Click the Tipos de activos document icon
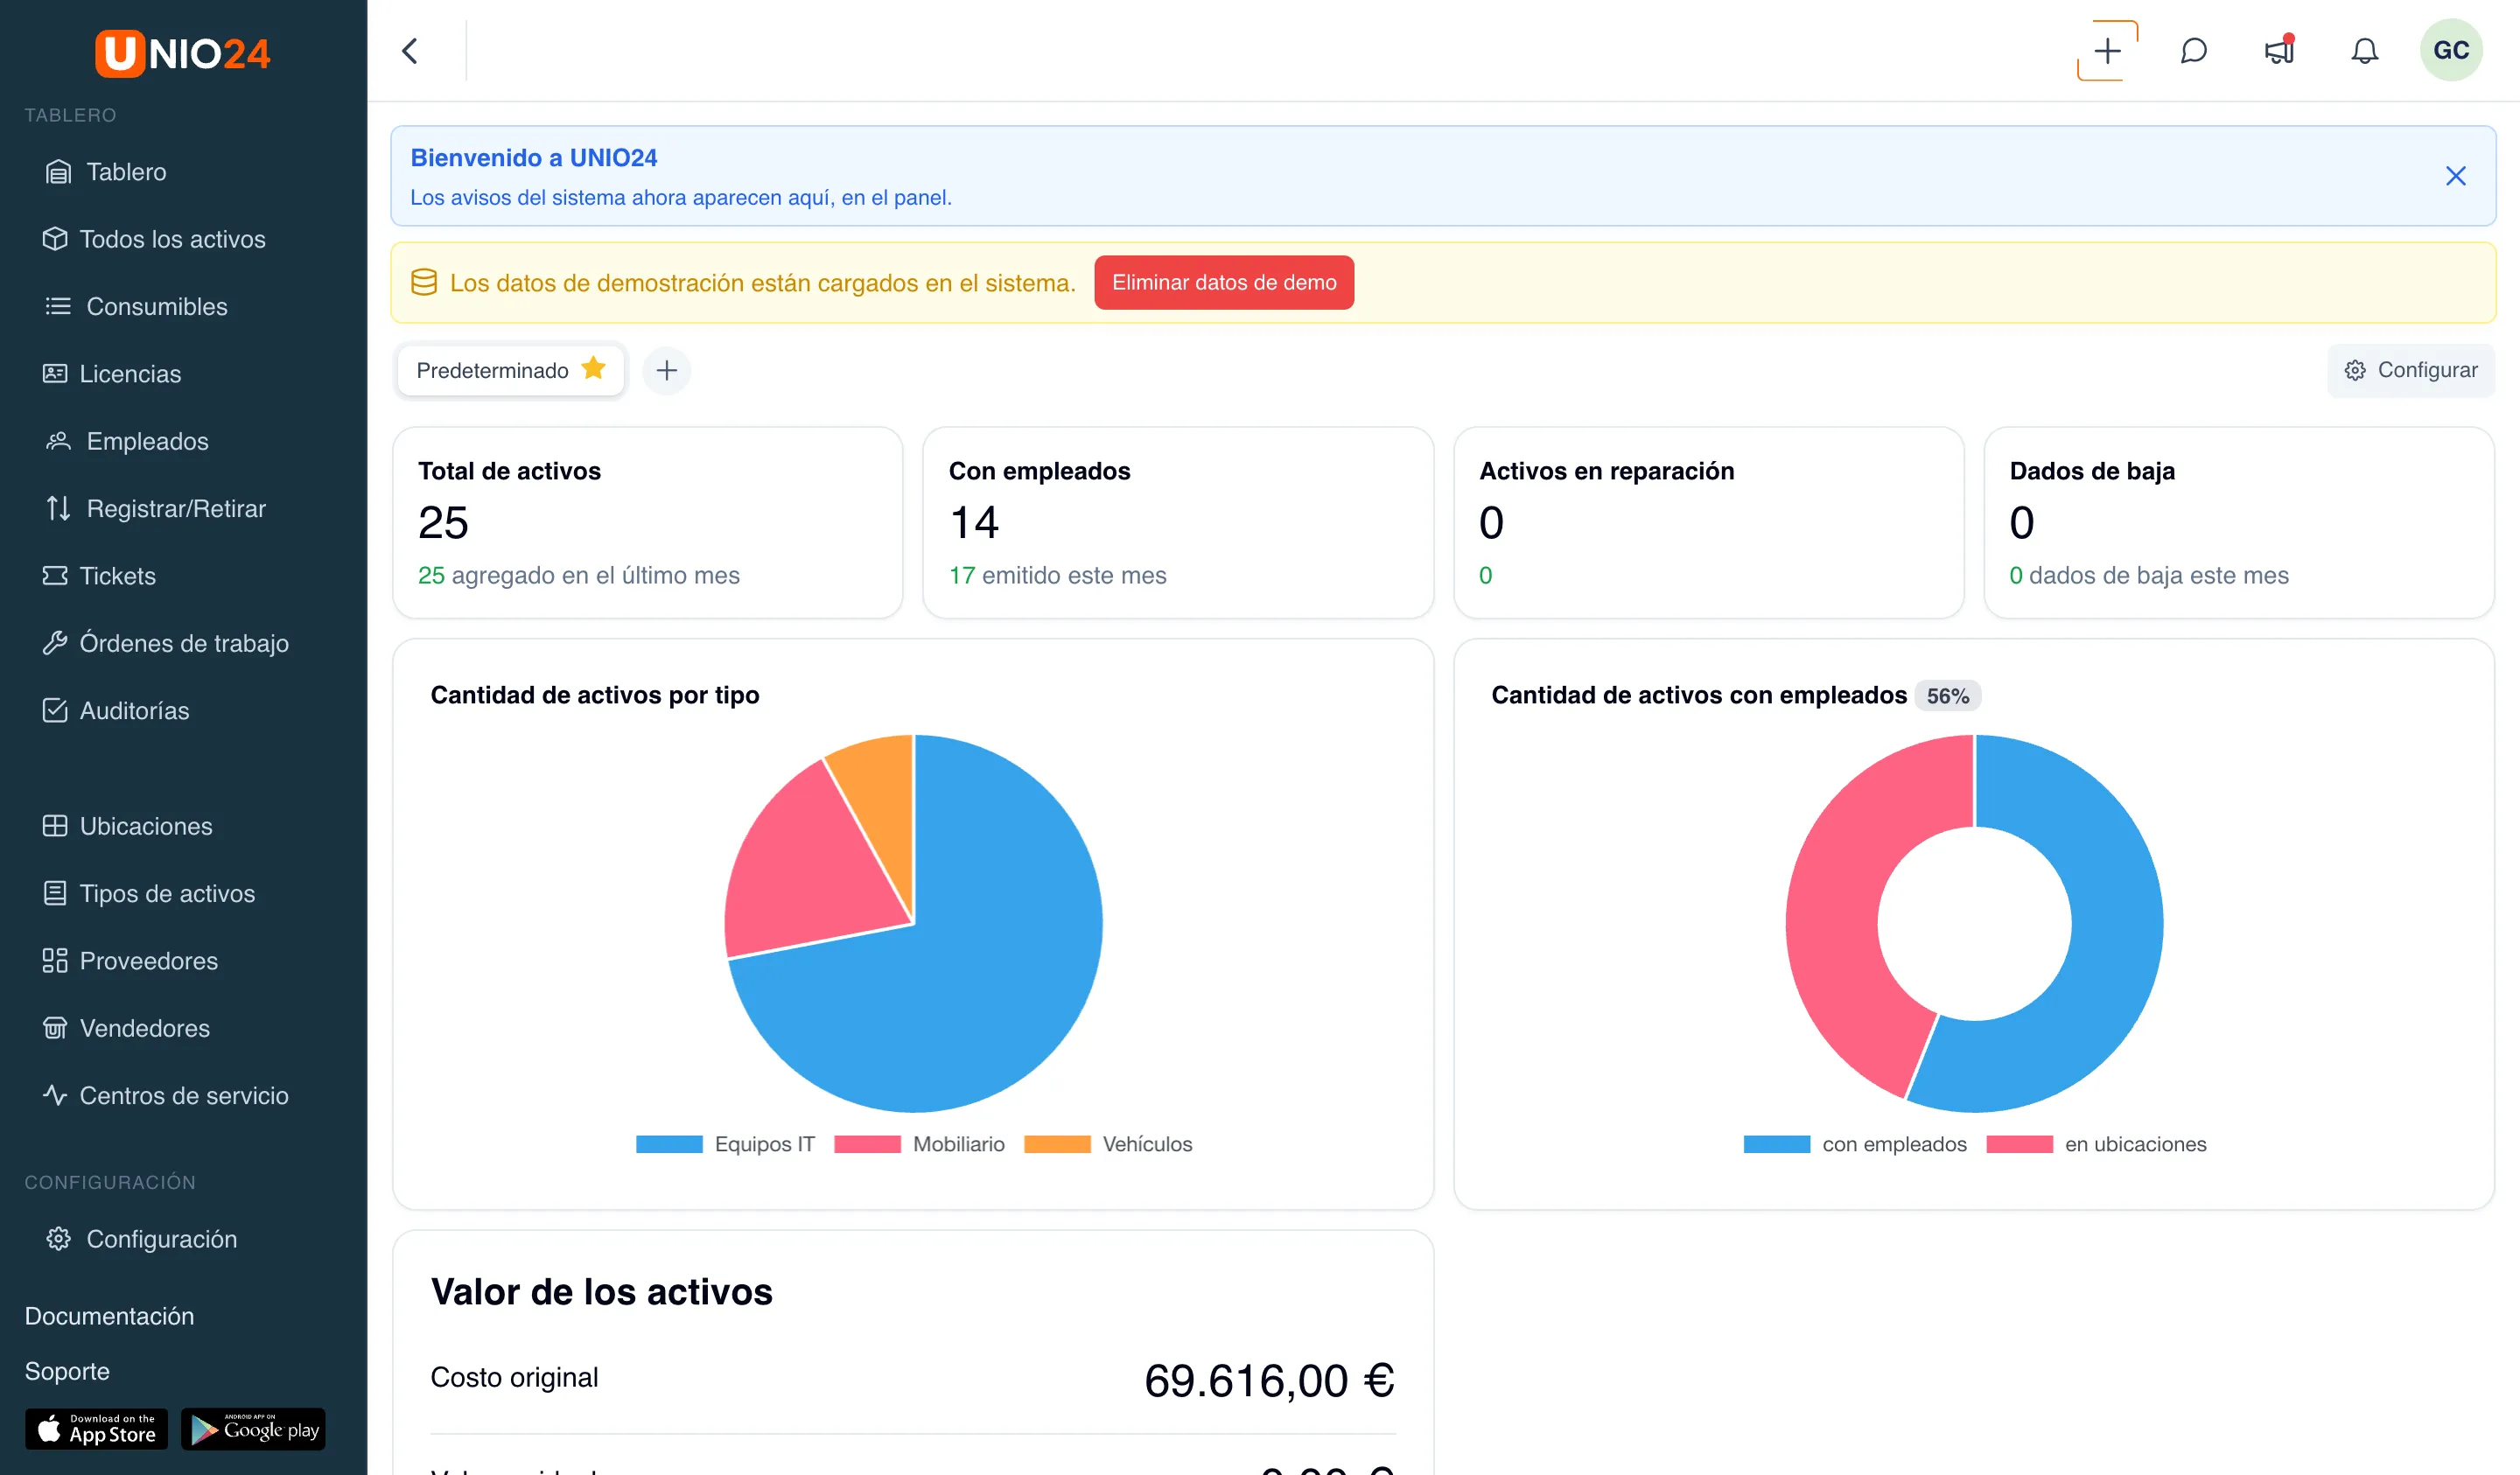Viewport: 2520px width, 1475px height. 55,893
